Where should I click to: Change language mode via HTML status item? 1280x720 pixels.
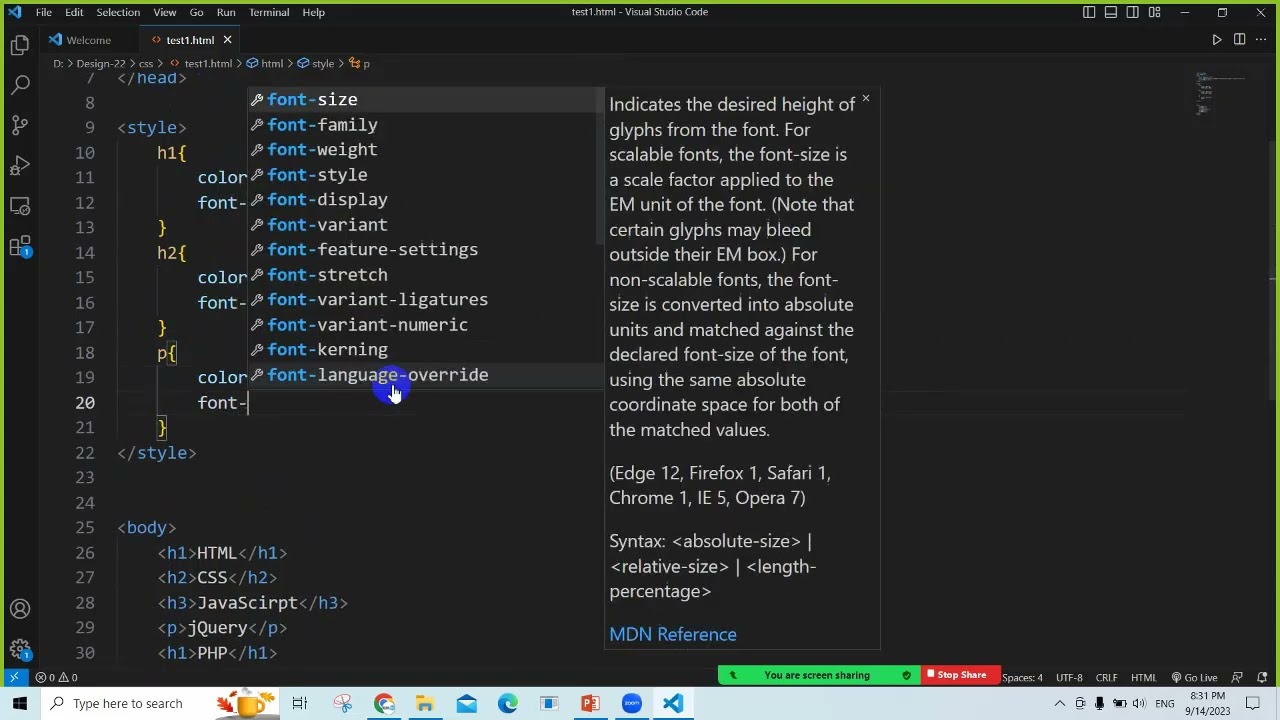pyautogui.click(x=1143, y=677)
